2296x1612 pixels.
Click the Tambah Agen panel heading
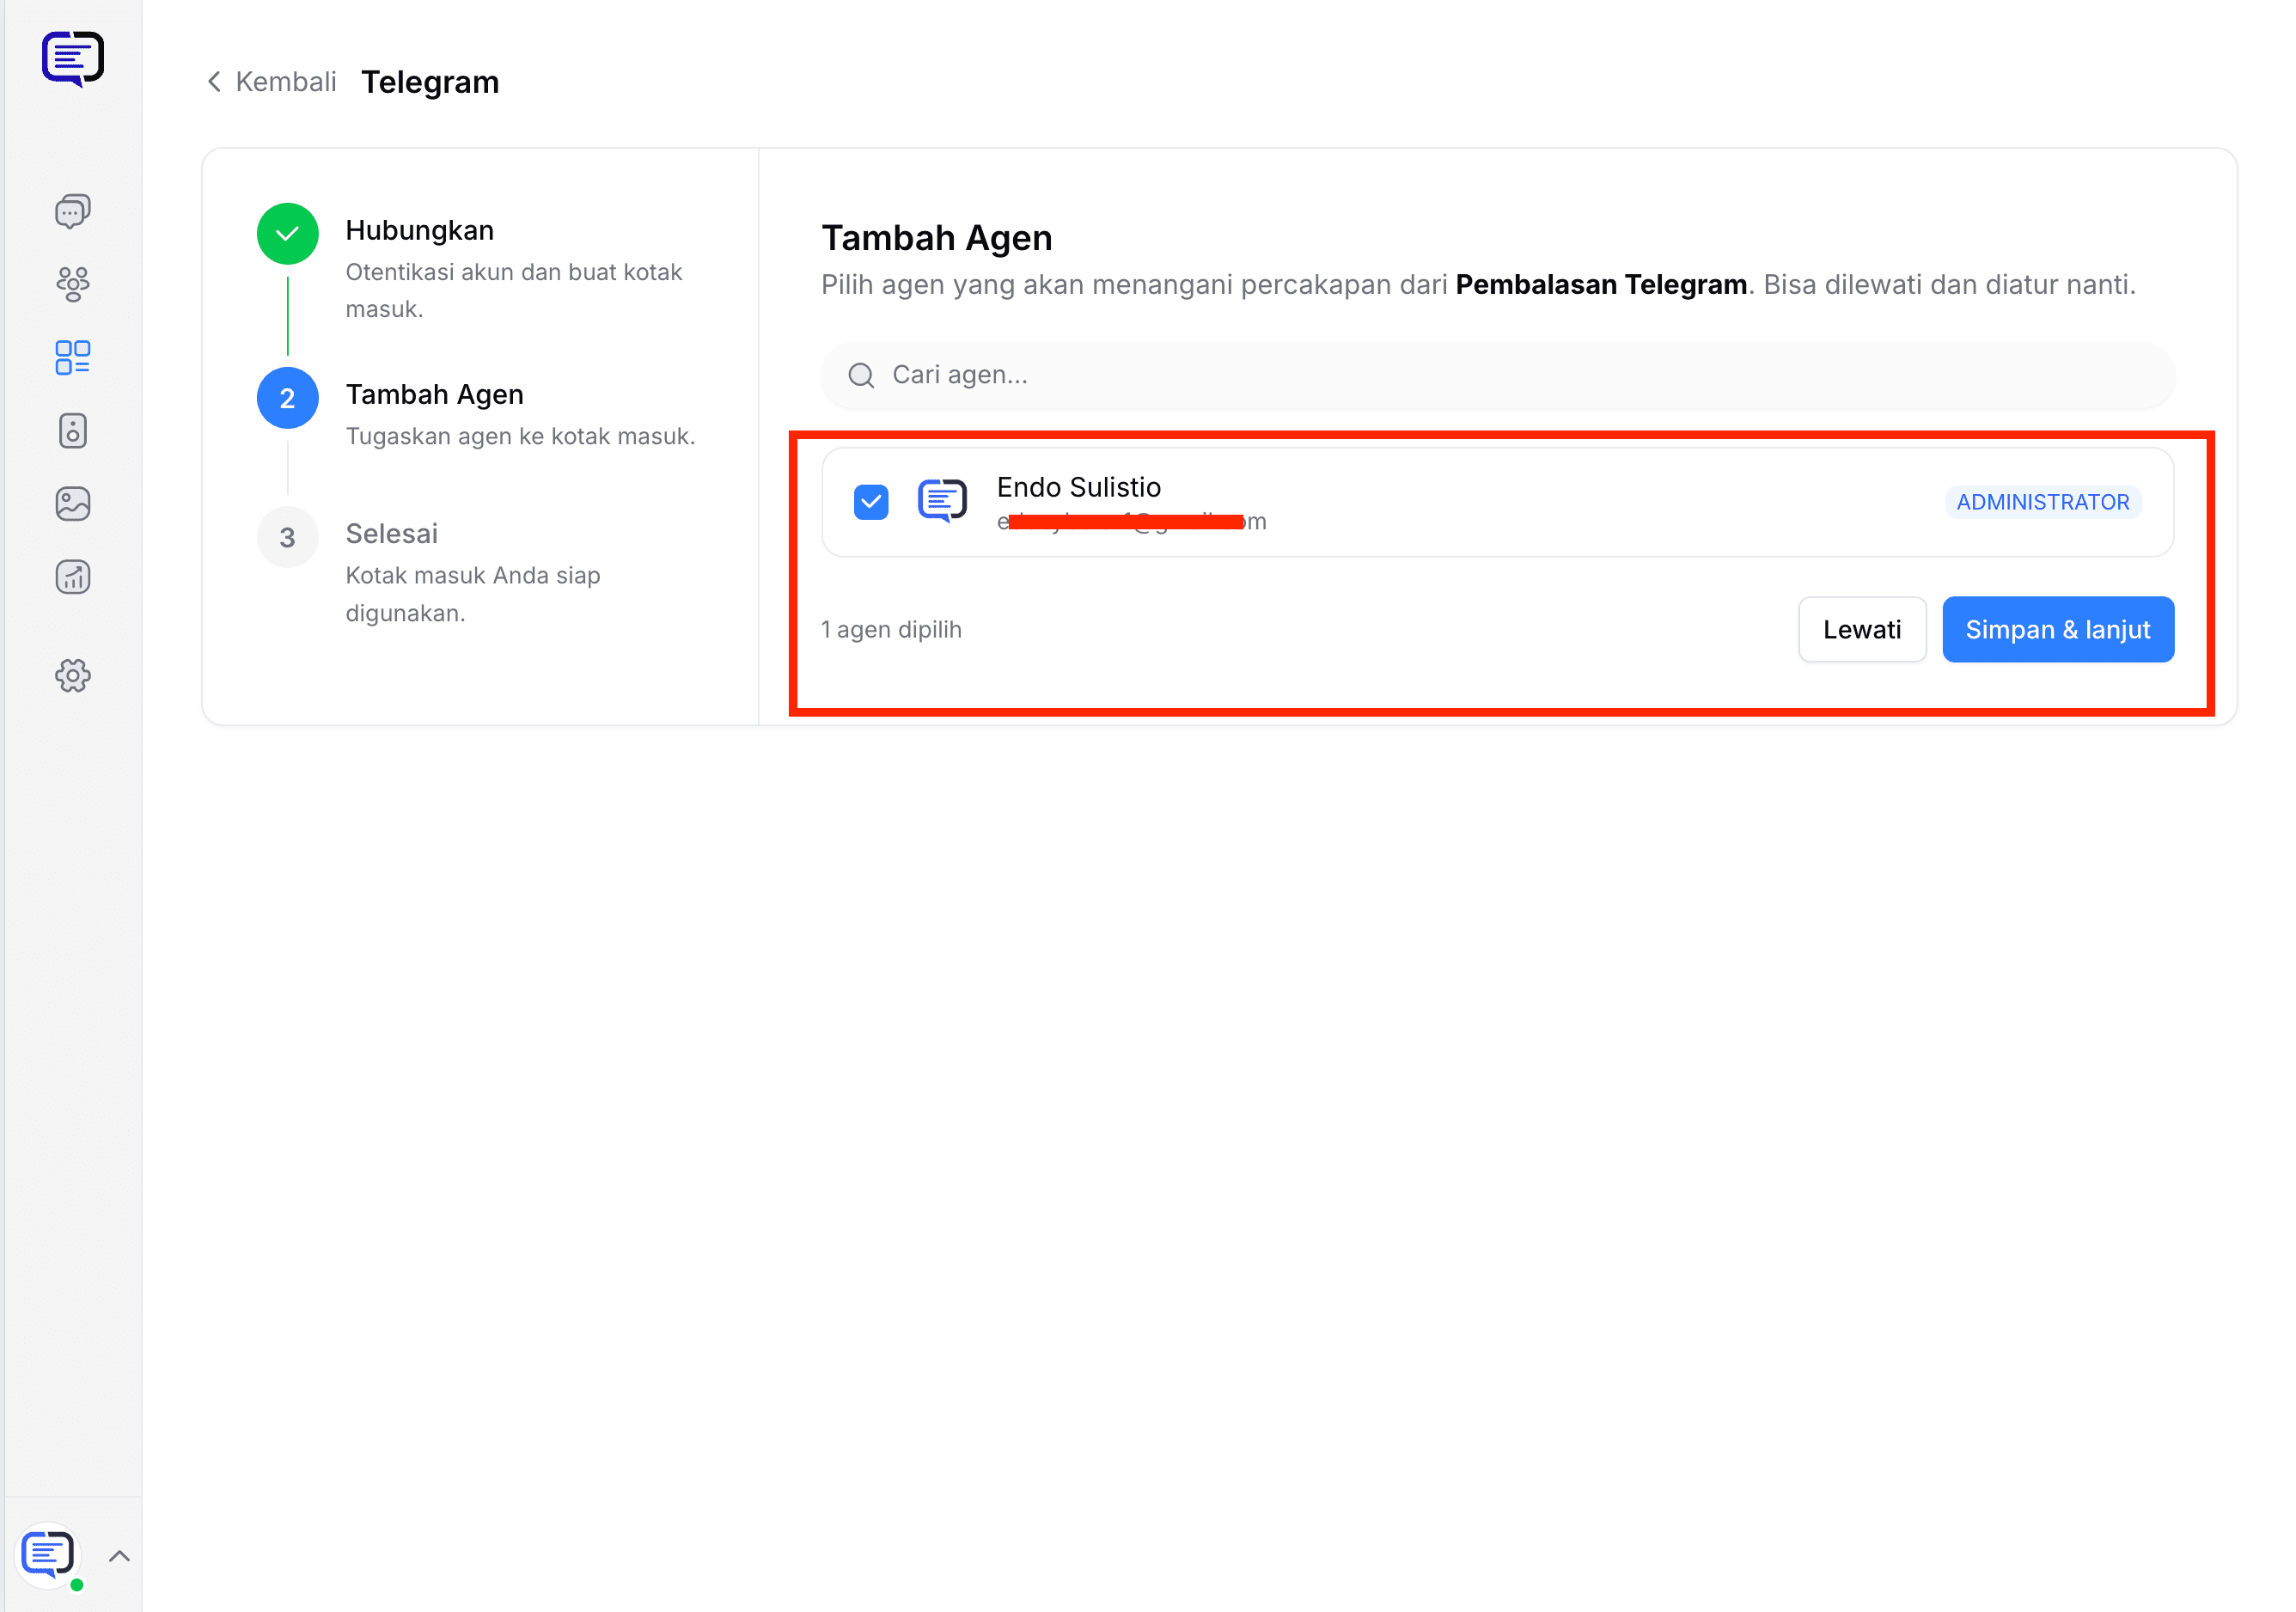tap(937, 238)
